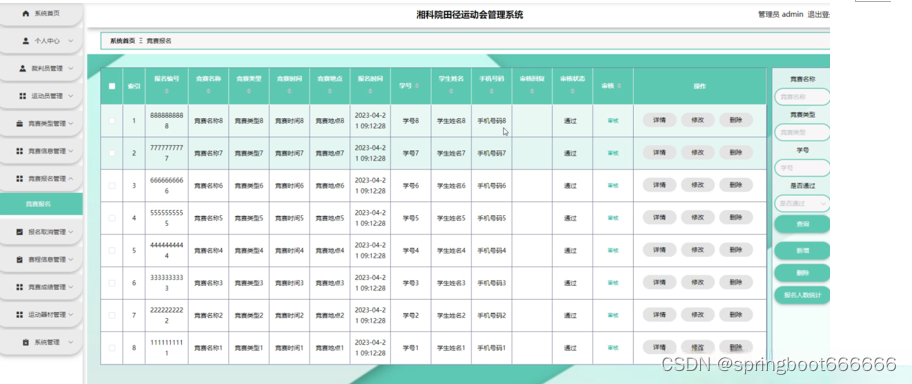Click the icon beside 系统管理 in sidebar
The width and height of the screenshot is (912, 384).
[x=25, y=342]
